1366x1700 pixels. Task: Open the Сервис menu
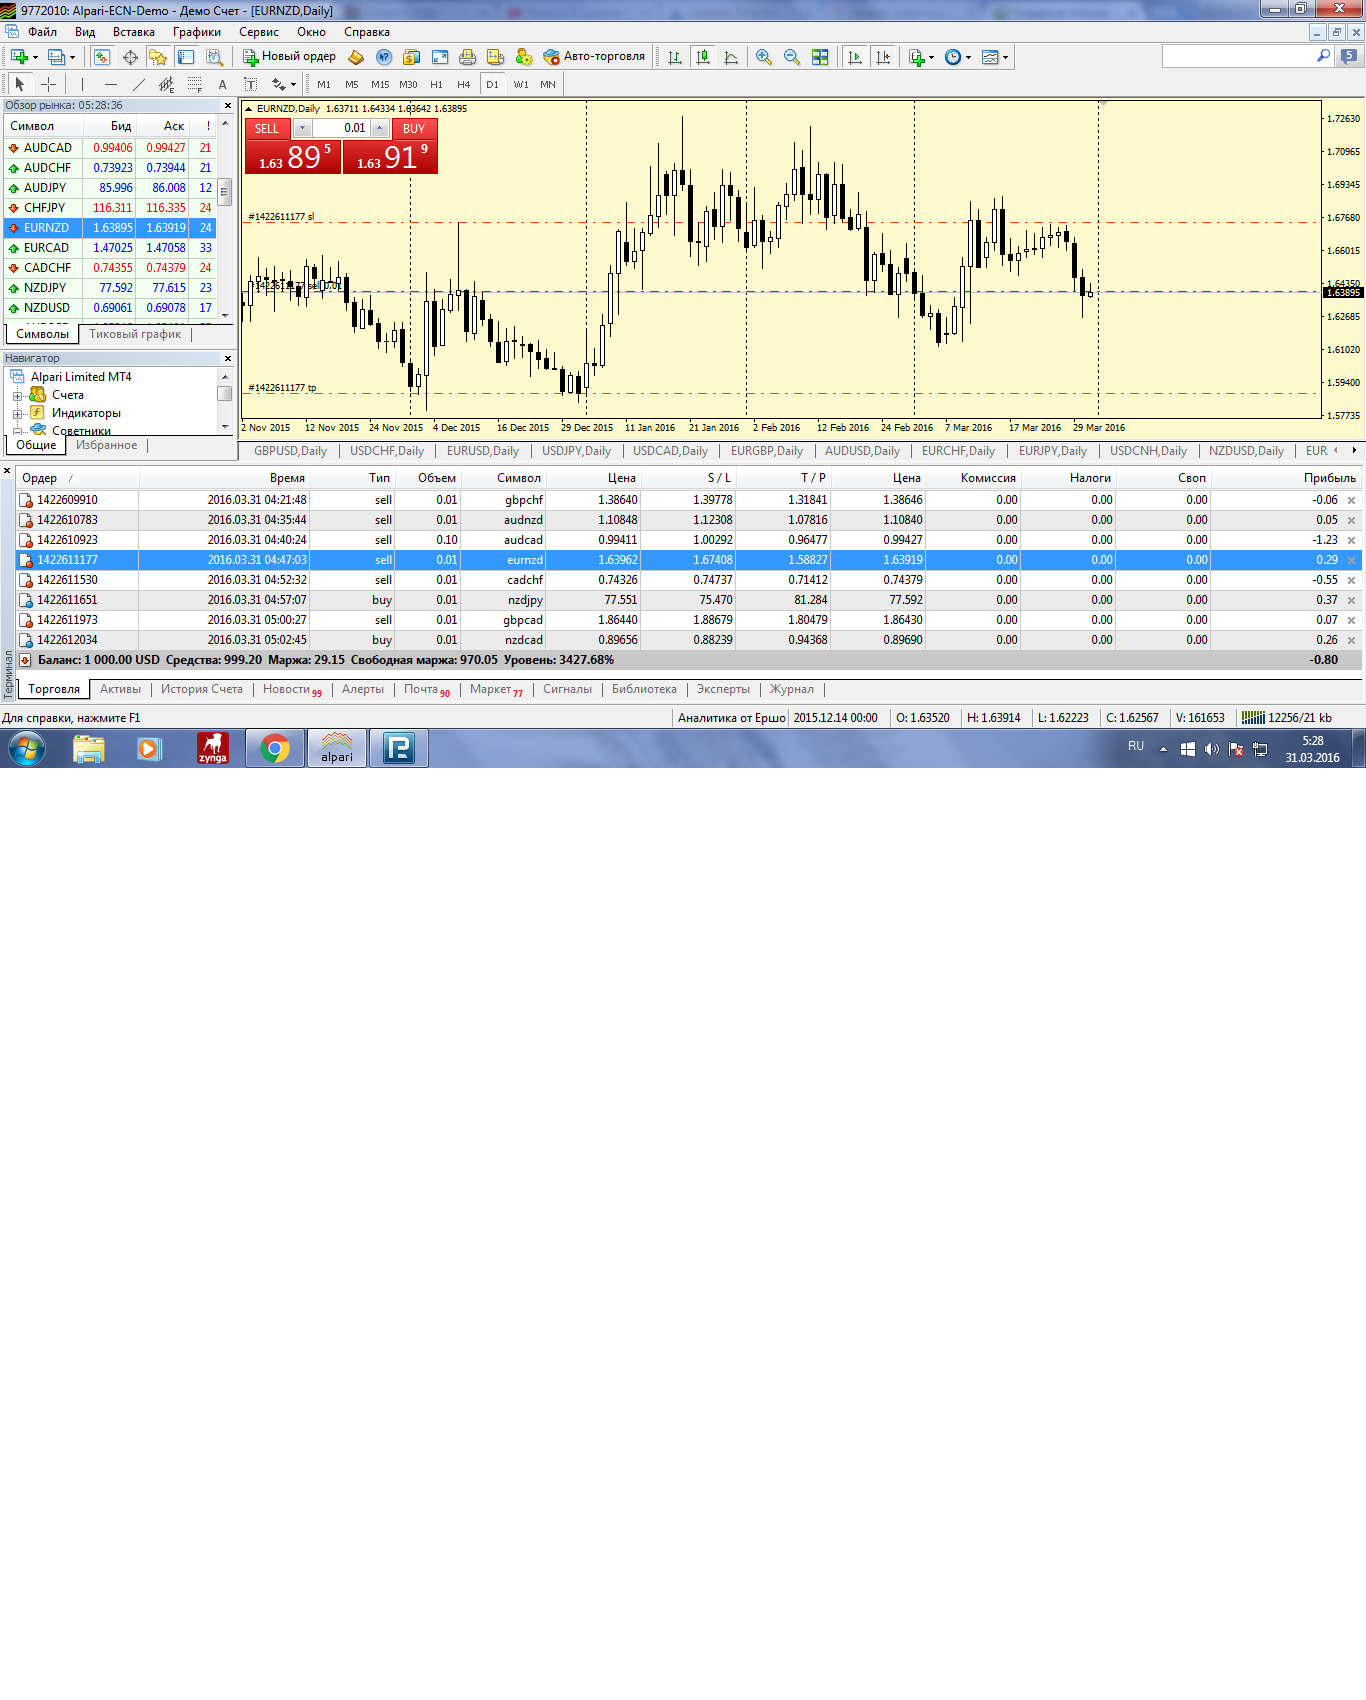pyautogui.click(x=259, y=32)
